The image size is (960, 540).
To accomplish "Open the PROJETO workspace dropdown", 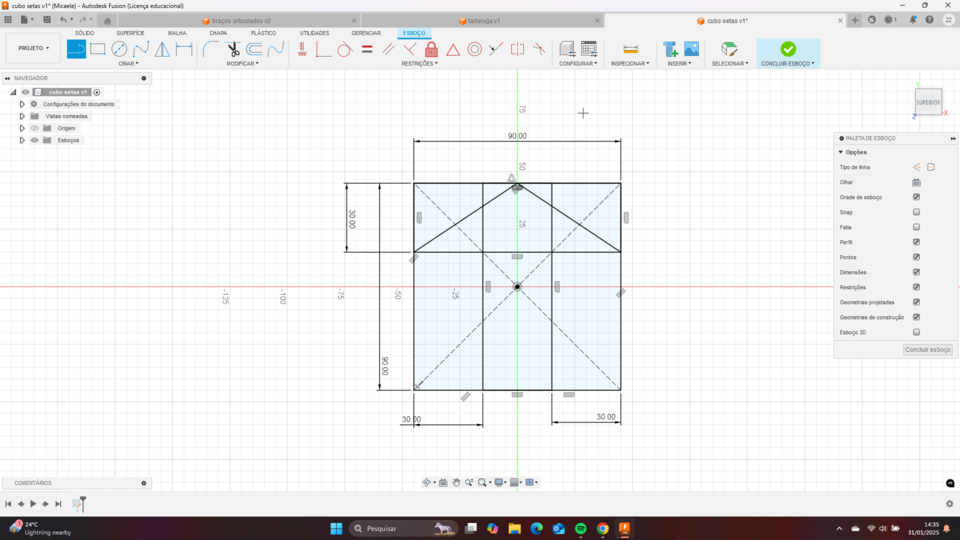I will tap(33, 48).
